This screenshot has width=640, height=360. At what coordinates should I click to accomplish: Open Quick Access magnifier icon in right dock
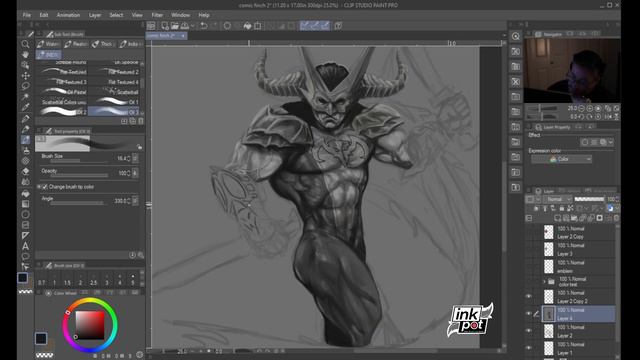coord(516,37)
